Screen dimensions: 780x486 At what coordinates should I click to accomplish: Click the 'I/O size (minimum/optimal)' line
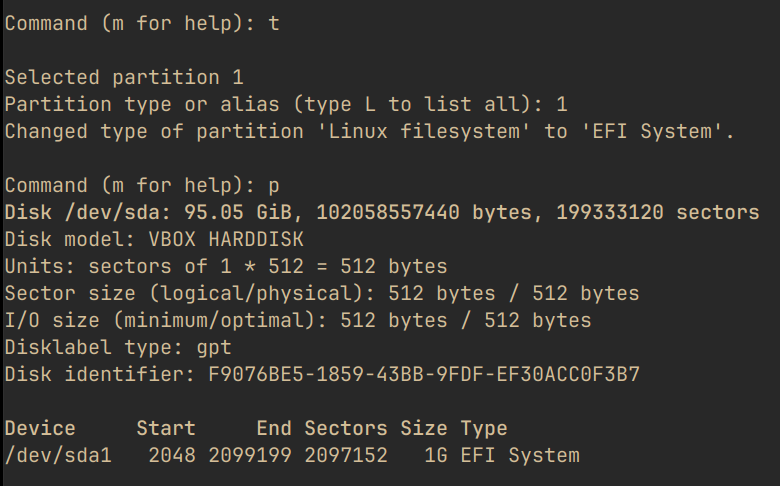[x=298, y=321]
